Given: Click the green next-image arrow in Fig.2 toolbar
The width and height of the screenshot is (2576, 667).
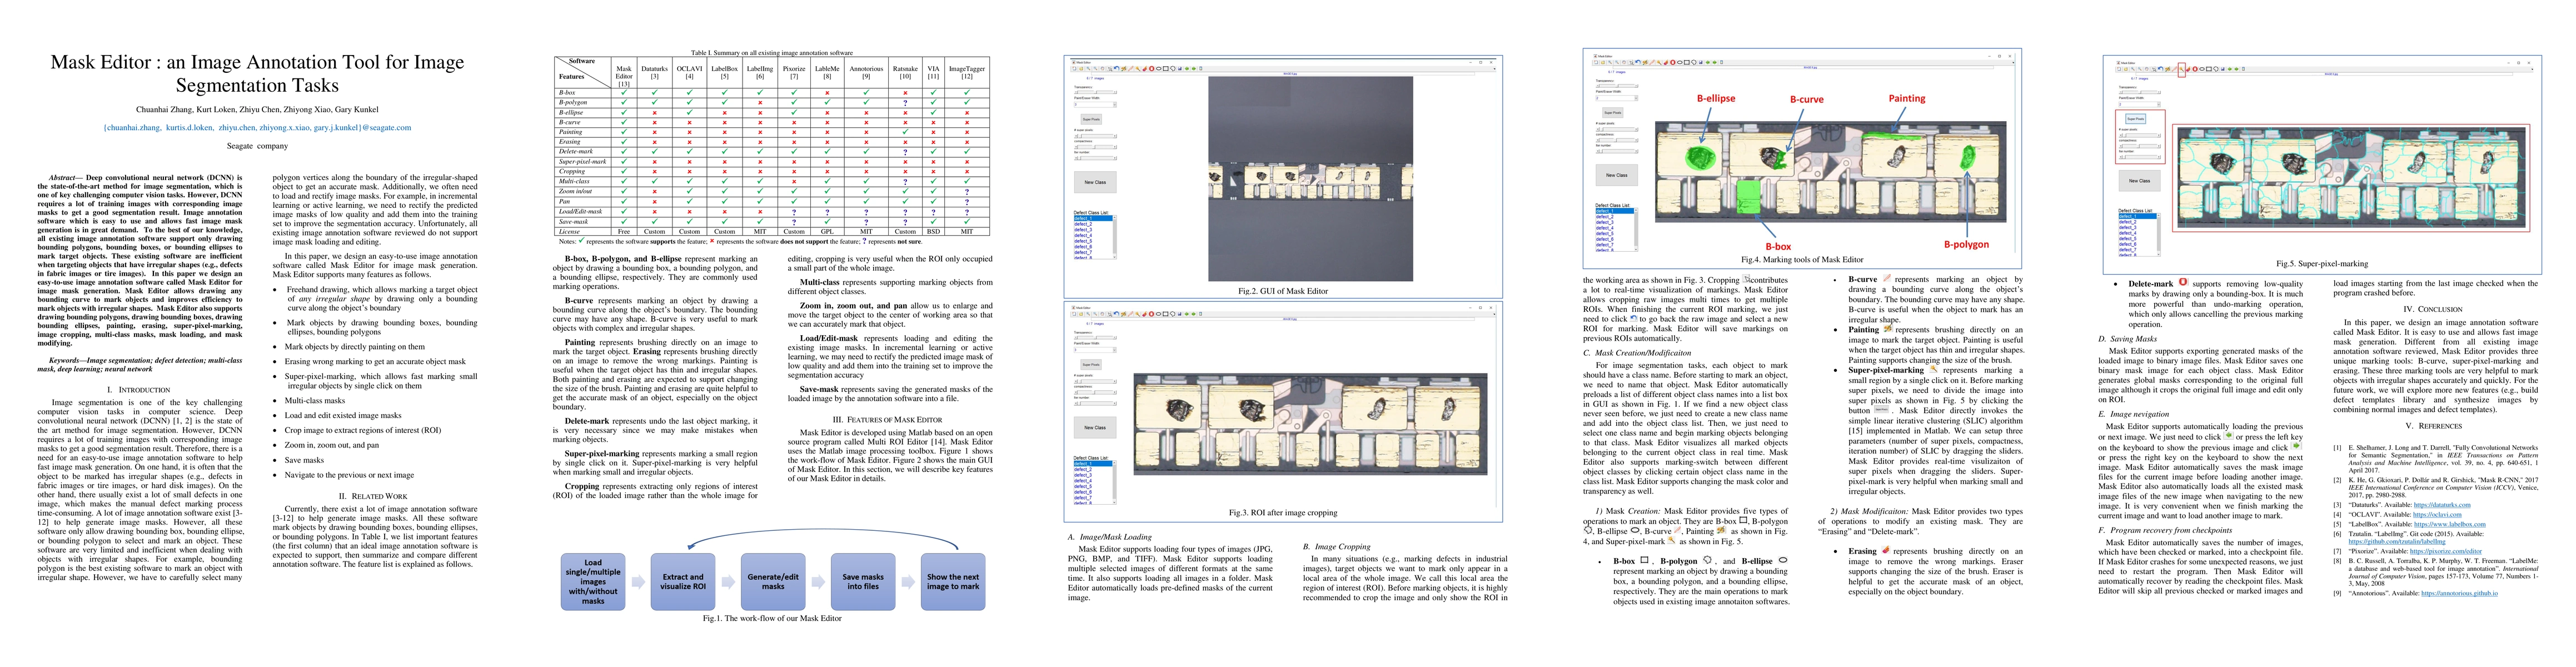Looking at the screenshot, I should tap(1194, 69).
